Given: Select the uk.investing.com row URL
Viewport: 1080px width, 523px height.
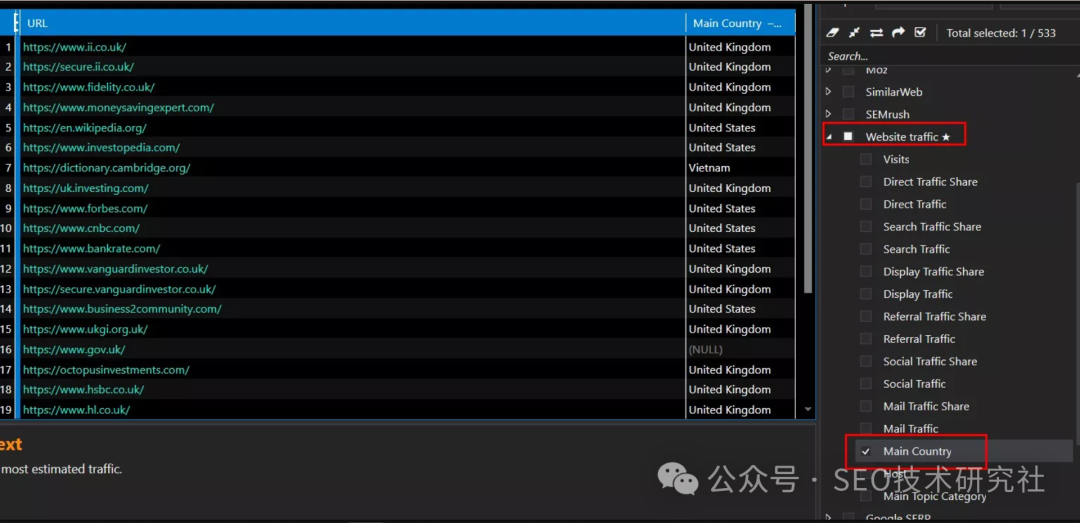Looking at the screenshot, I should pos(85,188).
